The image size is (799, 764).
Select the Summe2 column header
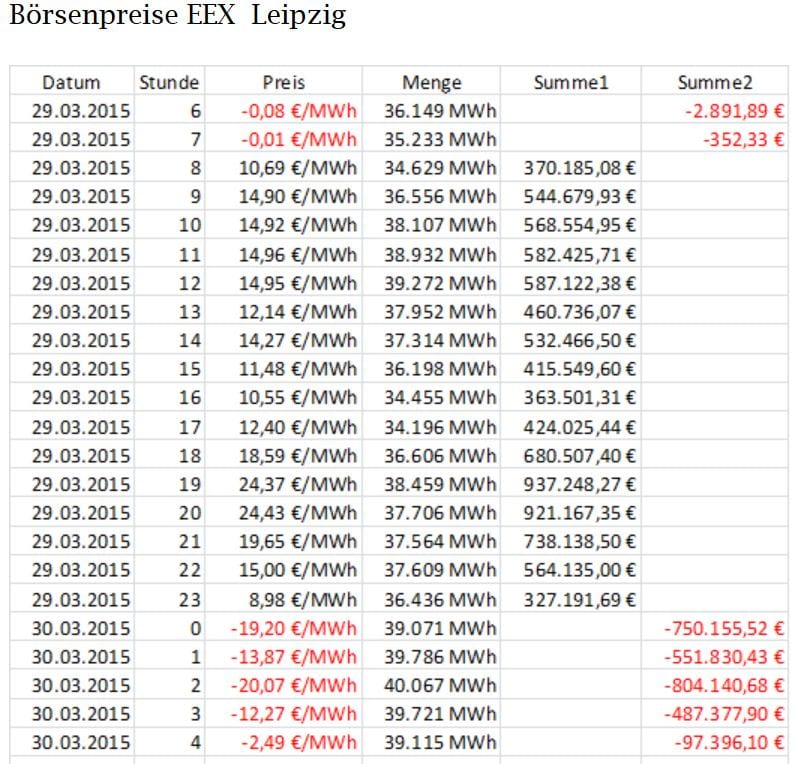(714, 83)
